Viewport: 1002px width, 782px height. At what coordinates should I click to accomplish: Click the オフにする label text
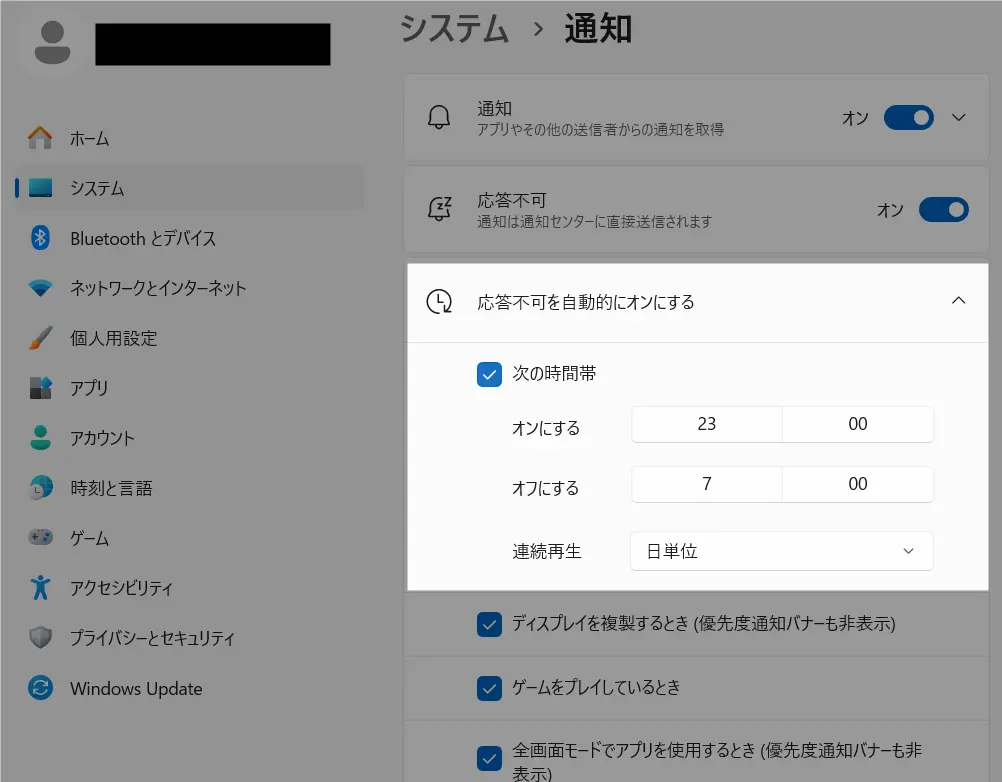click(546, 488)
